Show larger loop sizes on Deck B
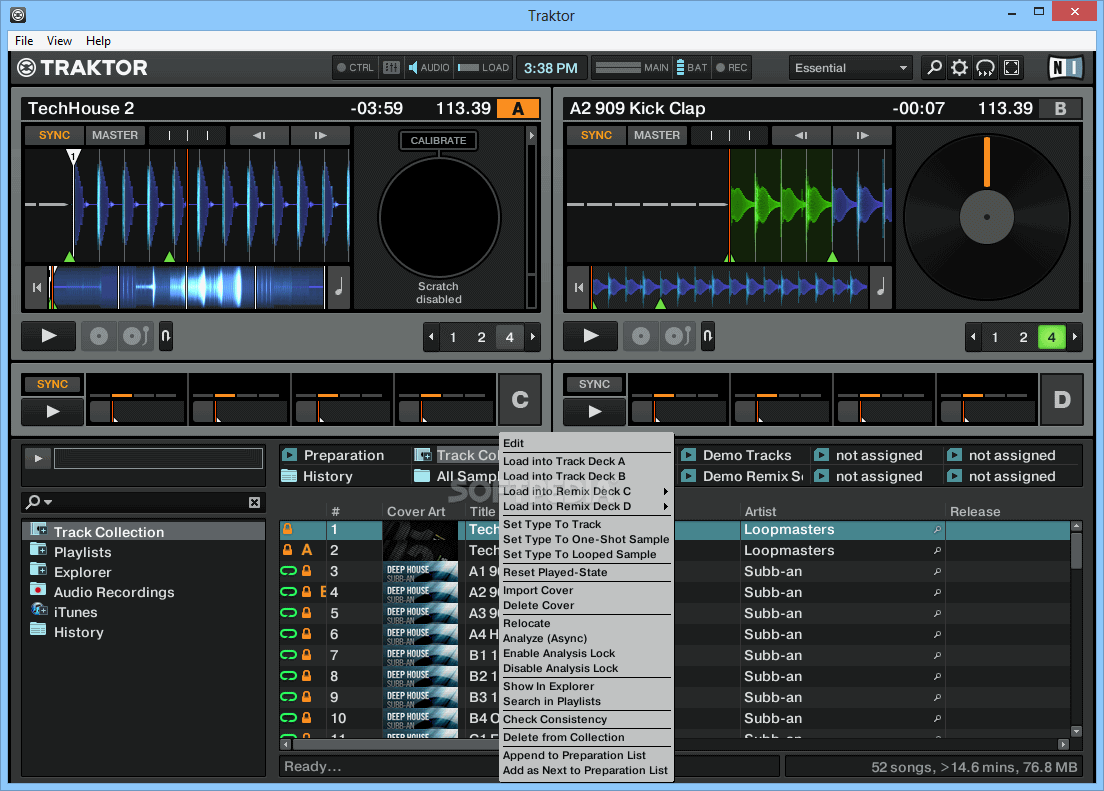The width and height of the screenshot is (1104, 791). 1075,337
